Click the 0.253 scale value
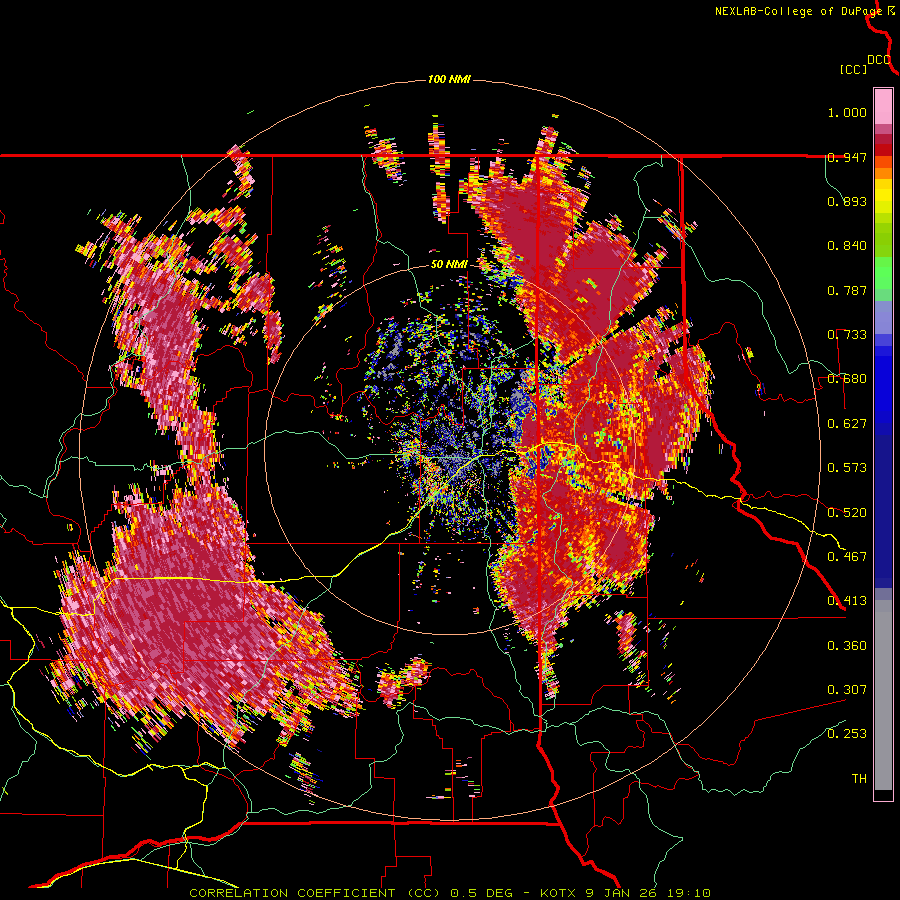Screen dimensions: 900x900 pyautogui.click(x=847, y=734)
